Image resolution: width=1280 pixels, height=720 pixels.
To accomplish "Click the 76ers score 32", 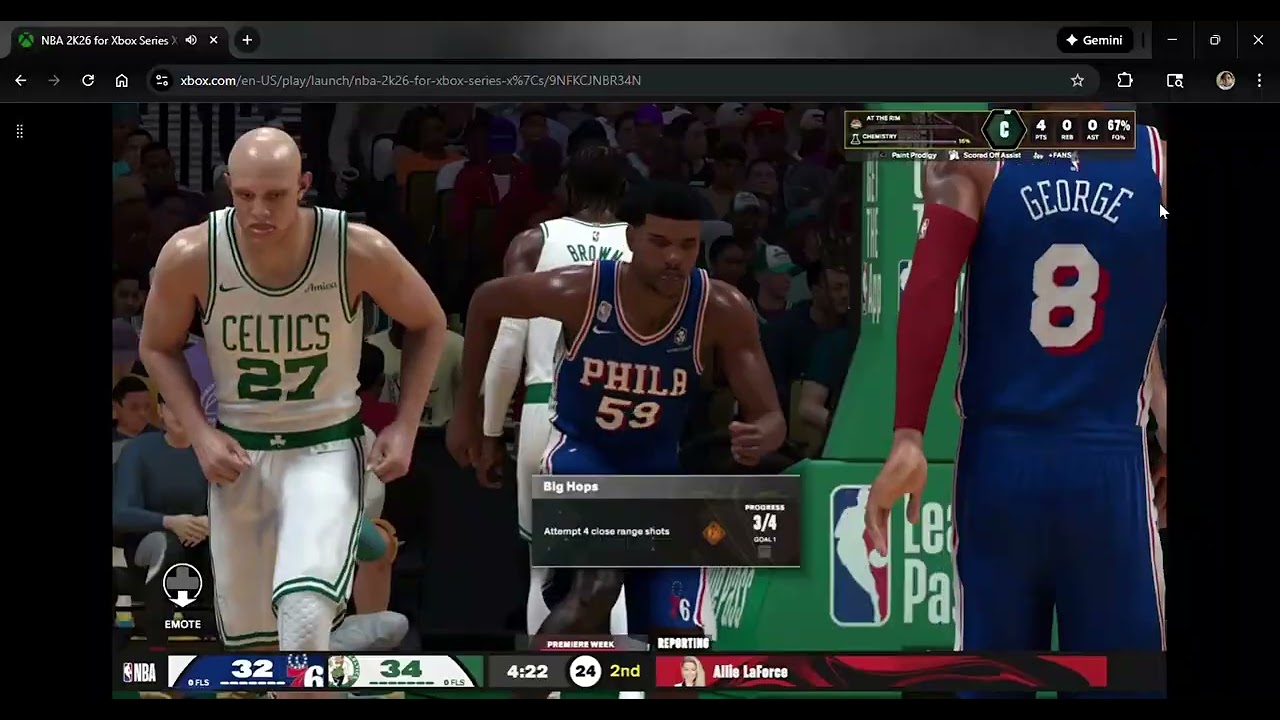I will point(252,669).
